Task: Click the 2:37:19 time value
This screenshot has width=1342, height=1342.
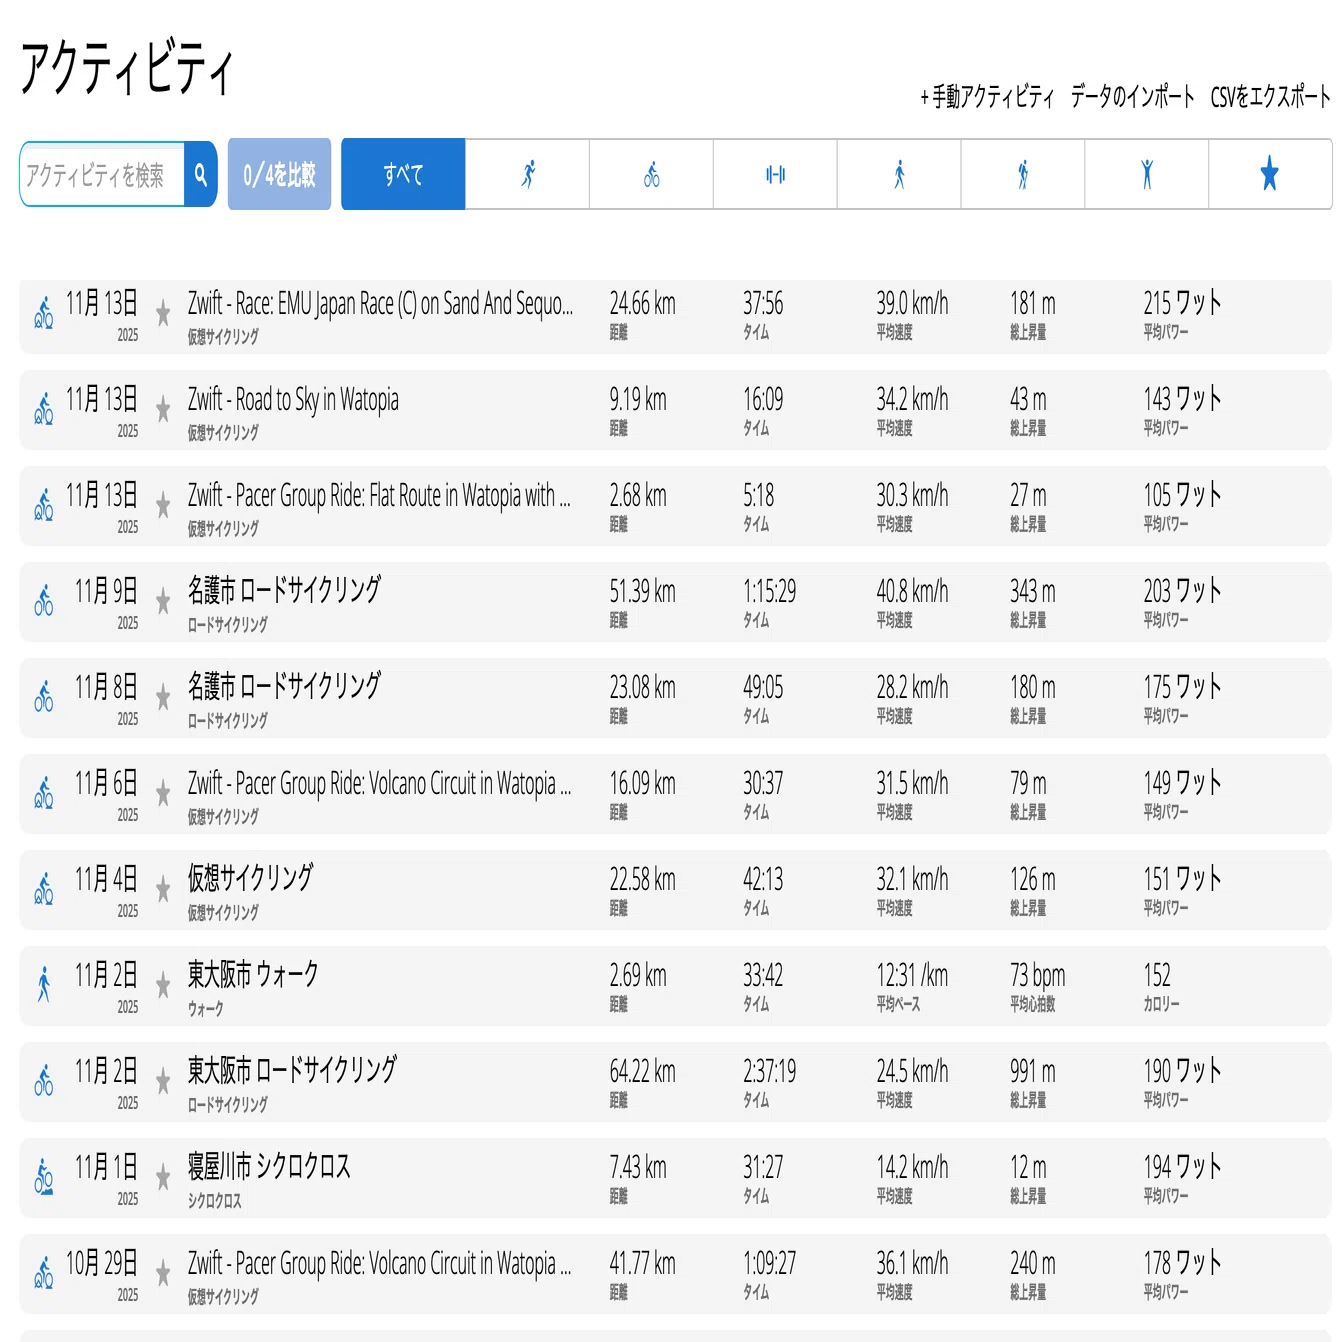Action: (x=769, y=1072)
